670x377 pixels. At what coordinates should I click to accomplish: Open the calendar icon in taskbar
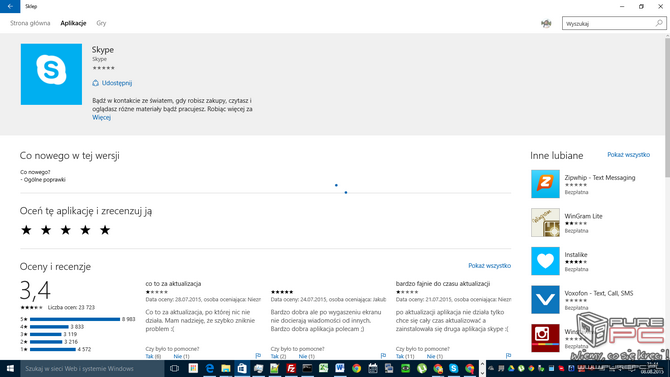click(373, 368)
